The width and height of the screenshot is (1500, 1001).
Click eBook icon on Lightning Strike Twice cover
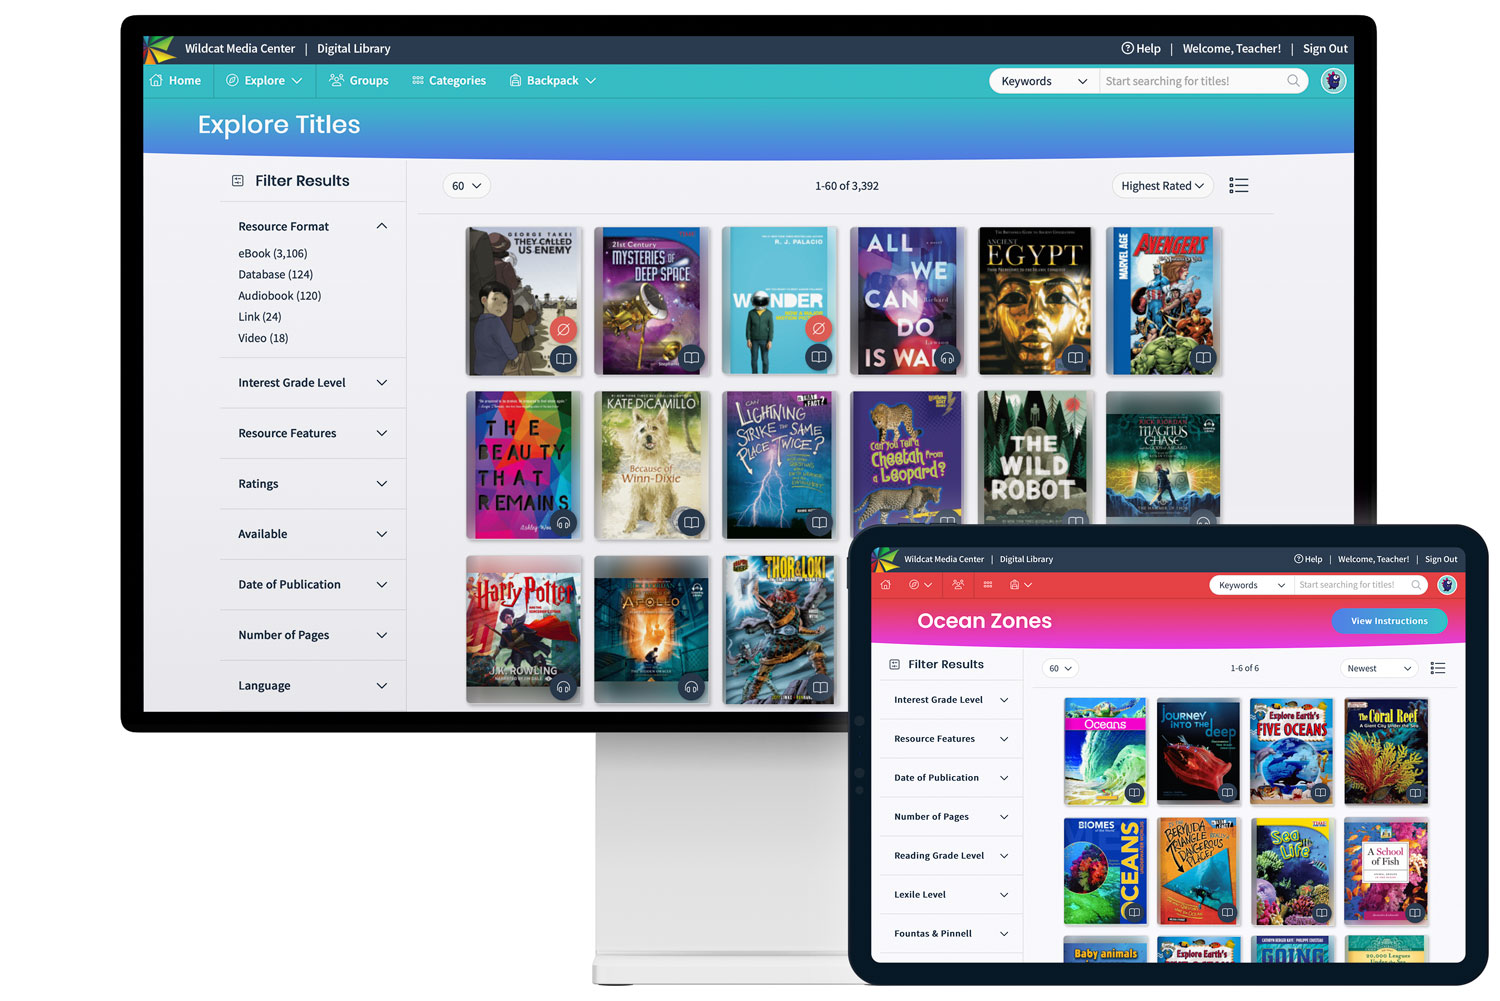tap(819, 523)
